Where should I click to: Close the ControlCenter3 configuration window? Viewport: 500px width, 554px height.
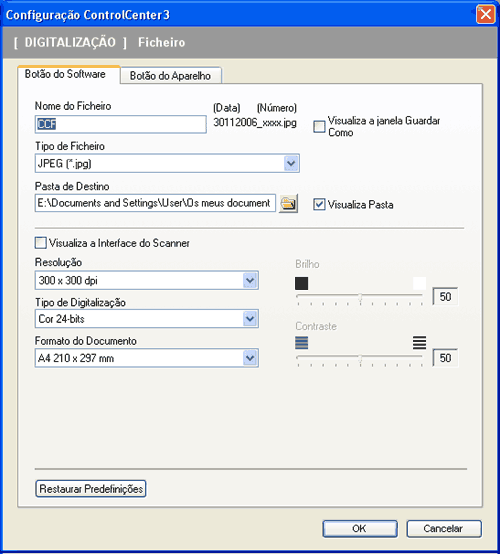coord(486,14)
